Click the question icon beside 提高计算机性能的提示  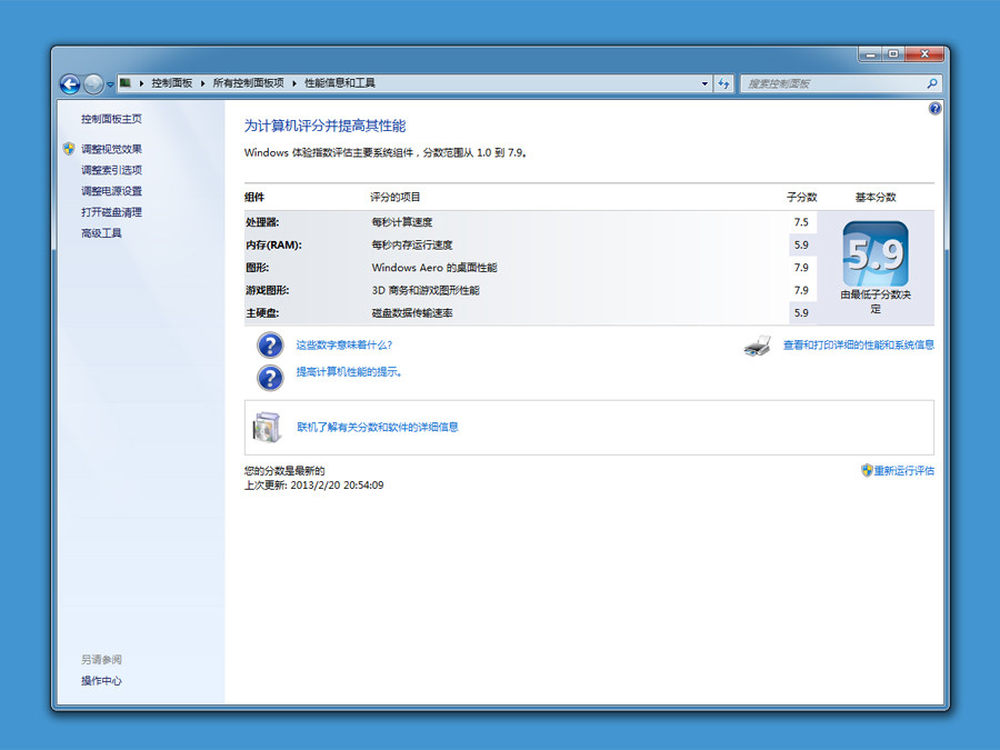coord(270,378)
